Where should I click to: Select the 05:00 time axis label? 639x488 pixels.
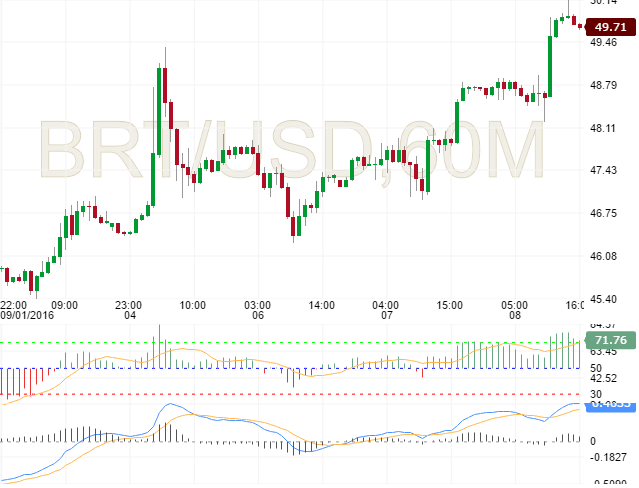click(514, 304)
